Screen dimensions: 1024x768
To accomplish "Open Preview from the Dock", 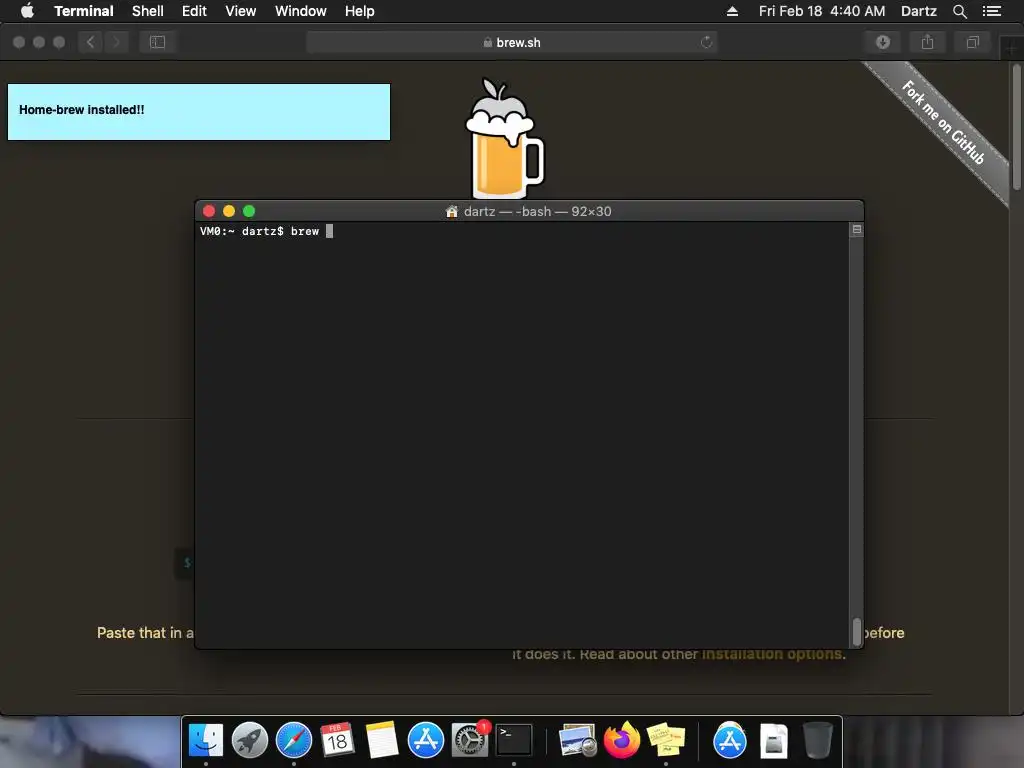I will [578, 741].
